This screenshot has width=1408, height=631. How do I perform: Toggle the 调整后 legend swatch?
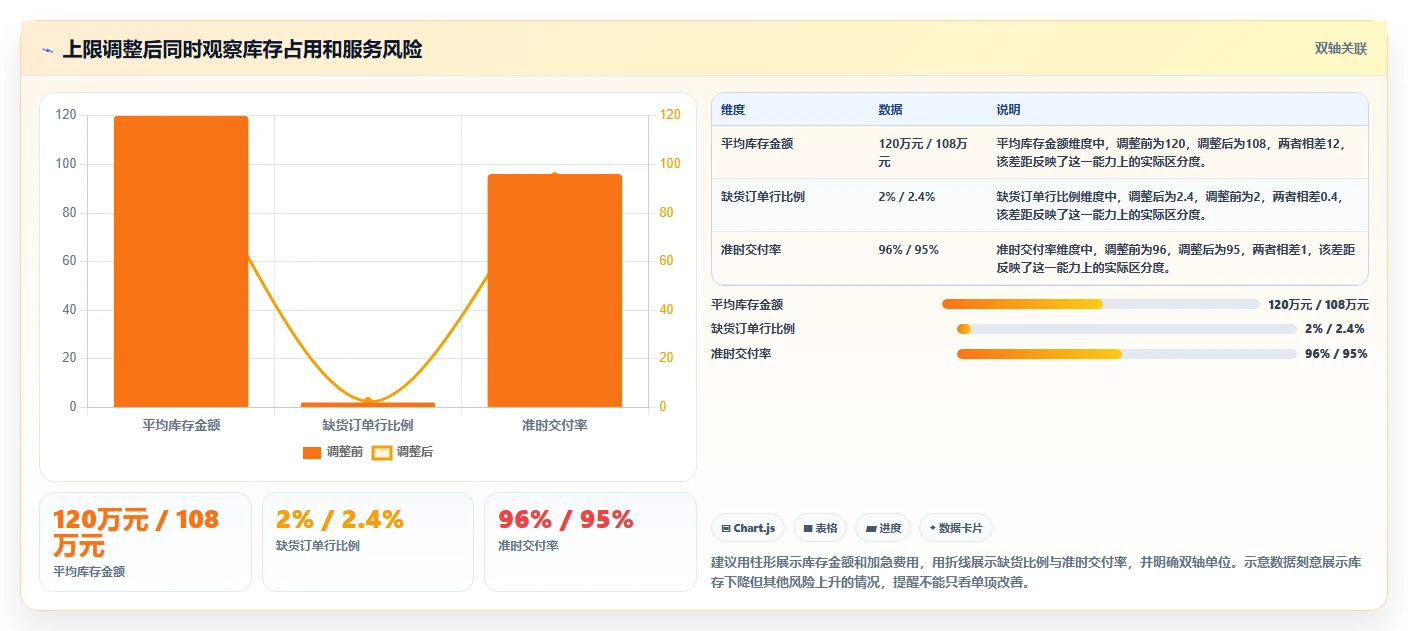pos(382,453)
